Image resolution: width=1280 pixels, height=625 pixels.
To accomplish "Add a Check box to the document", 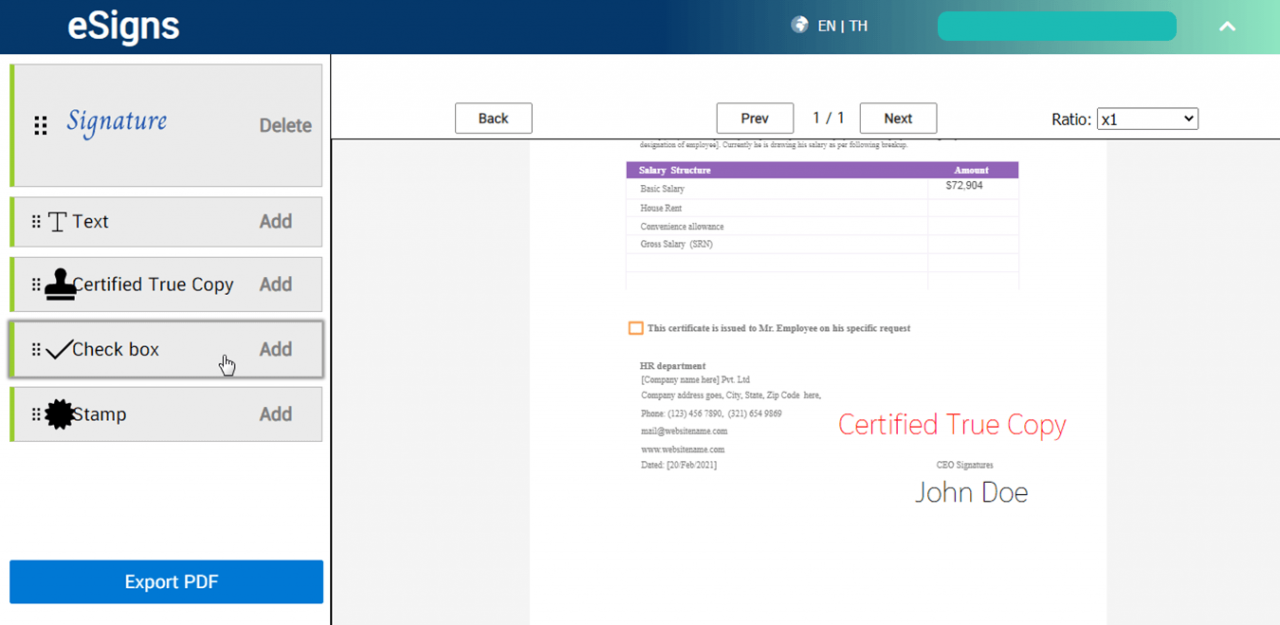I will click(276, 348).
